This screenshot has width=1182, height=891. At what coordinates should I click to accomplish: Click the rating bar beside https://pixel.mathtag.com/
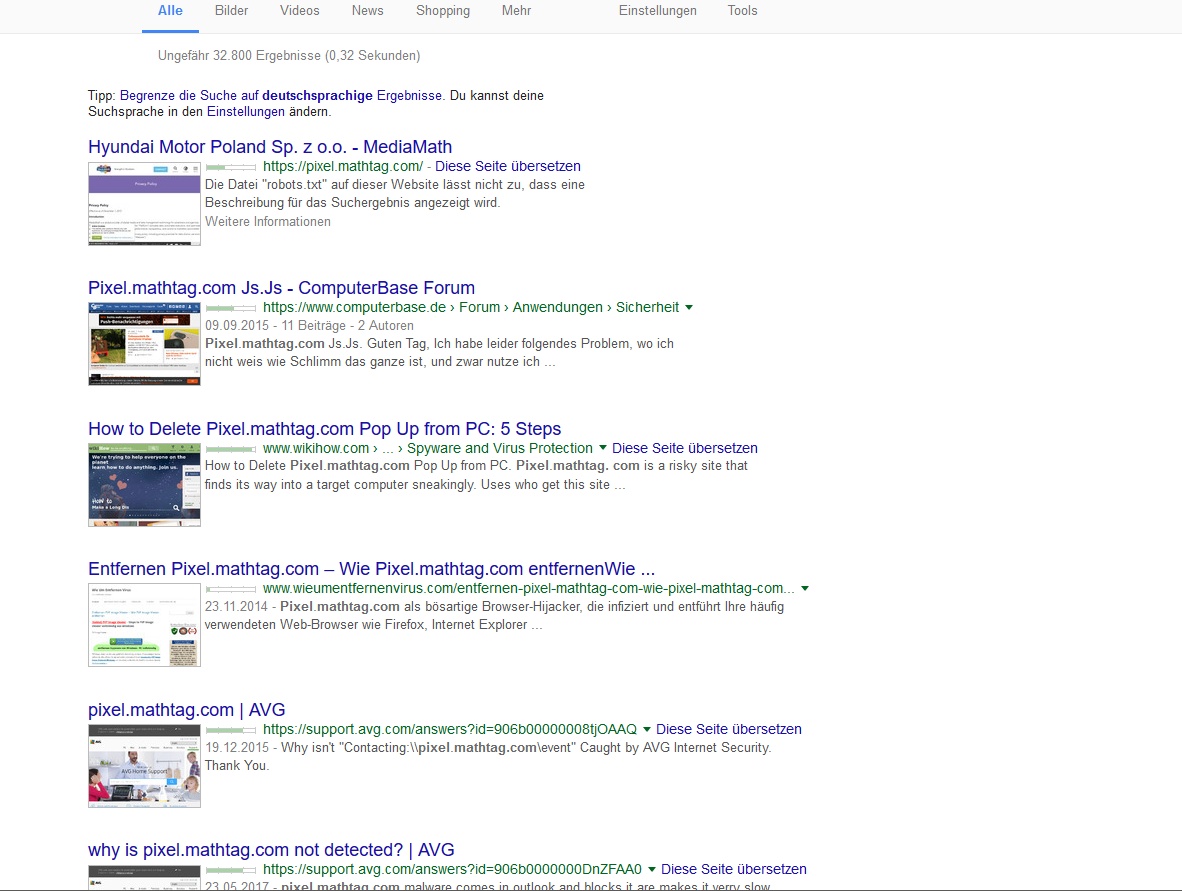coord(231,167)
